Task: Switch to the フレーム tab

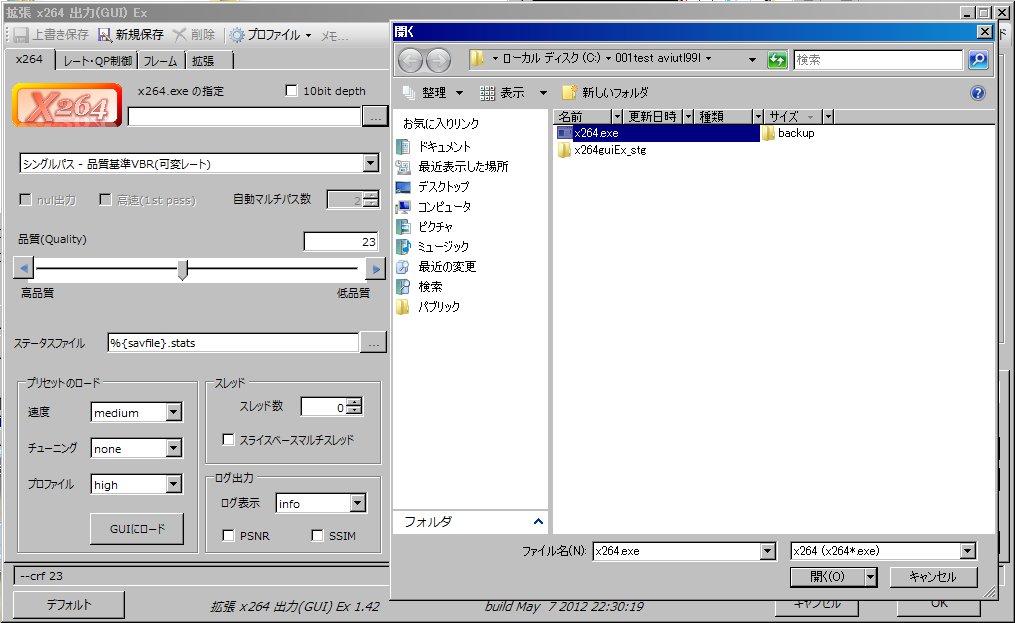Action: pos(161,61)
